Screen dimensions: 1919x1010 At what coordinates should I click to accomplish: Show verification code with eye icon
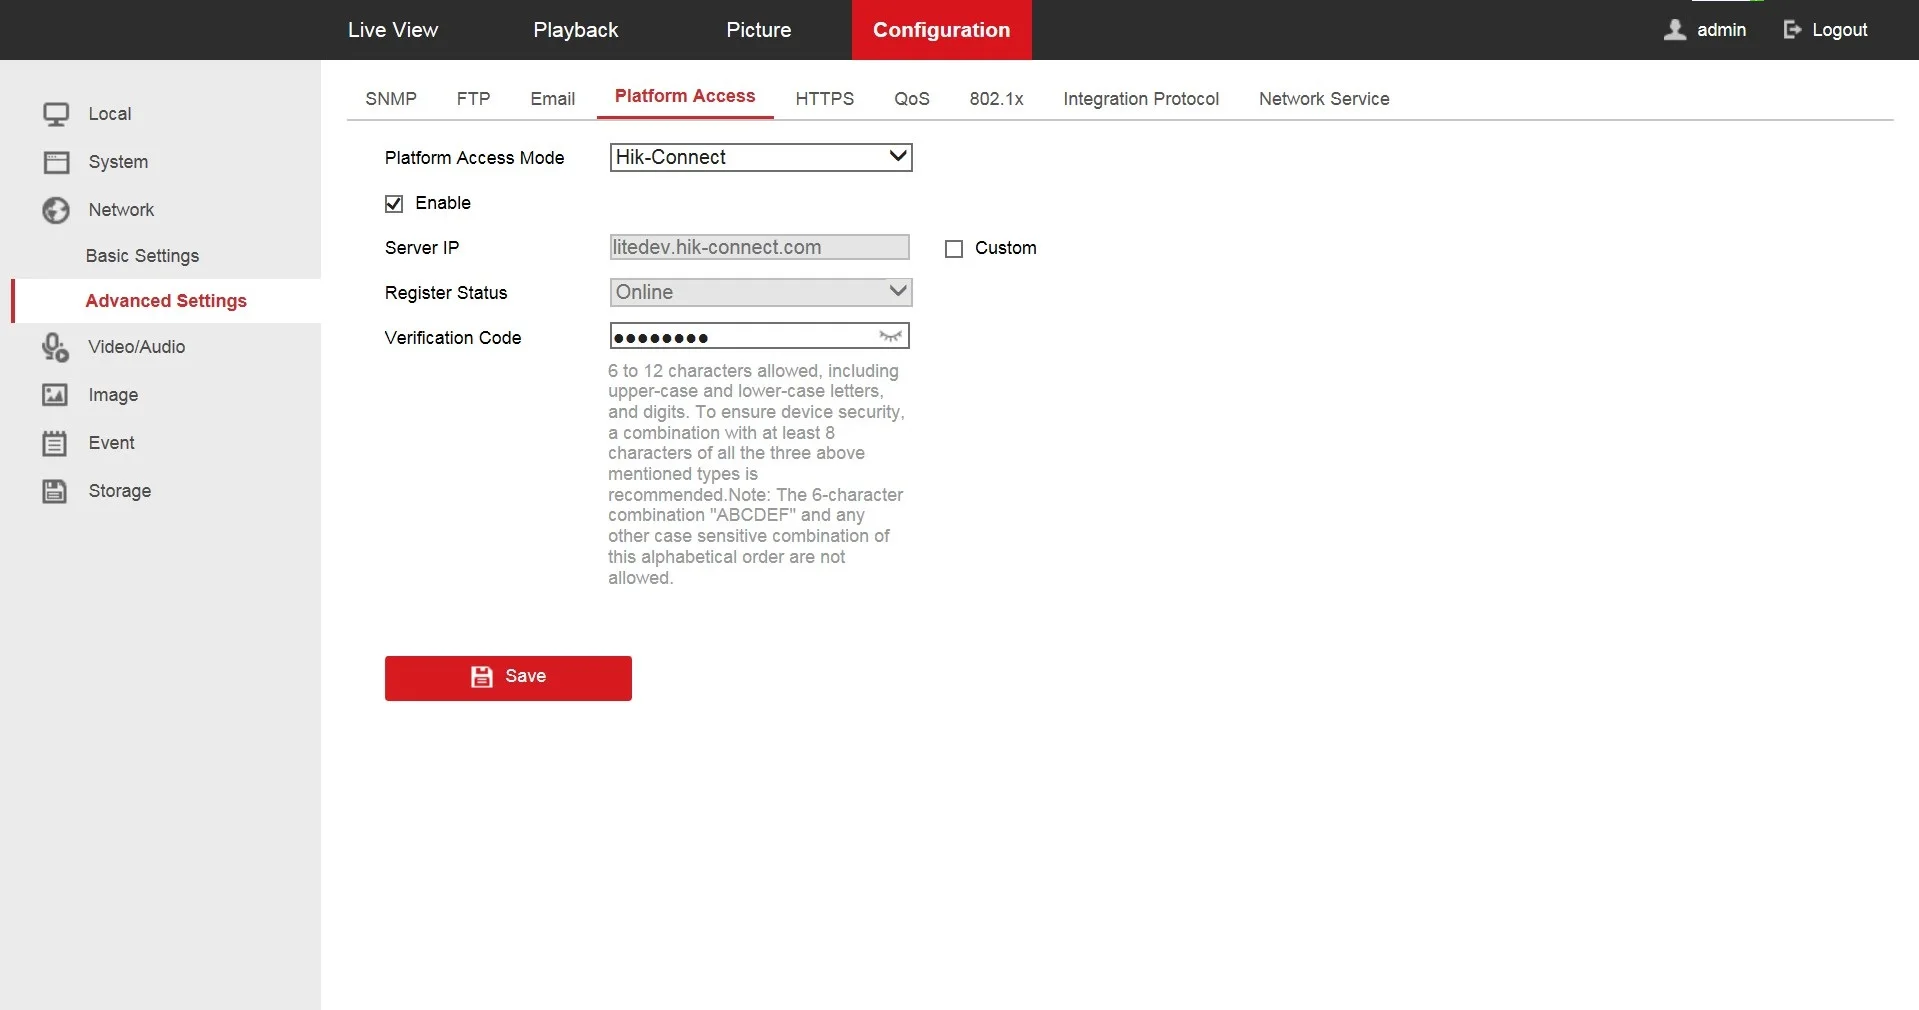pyautogui.click(x=891, y=336)
